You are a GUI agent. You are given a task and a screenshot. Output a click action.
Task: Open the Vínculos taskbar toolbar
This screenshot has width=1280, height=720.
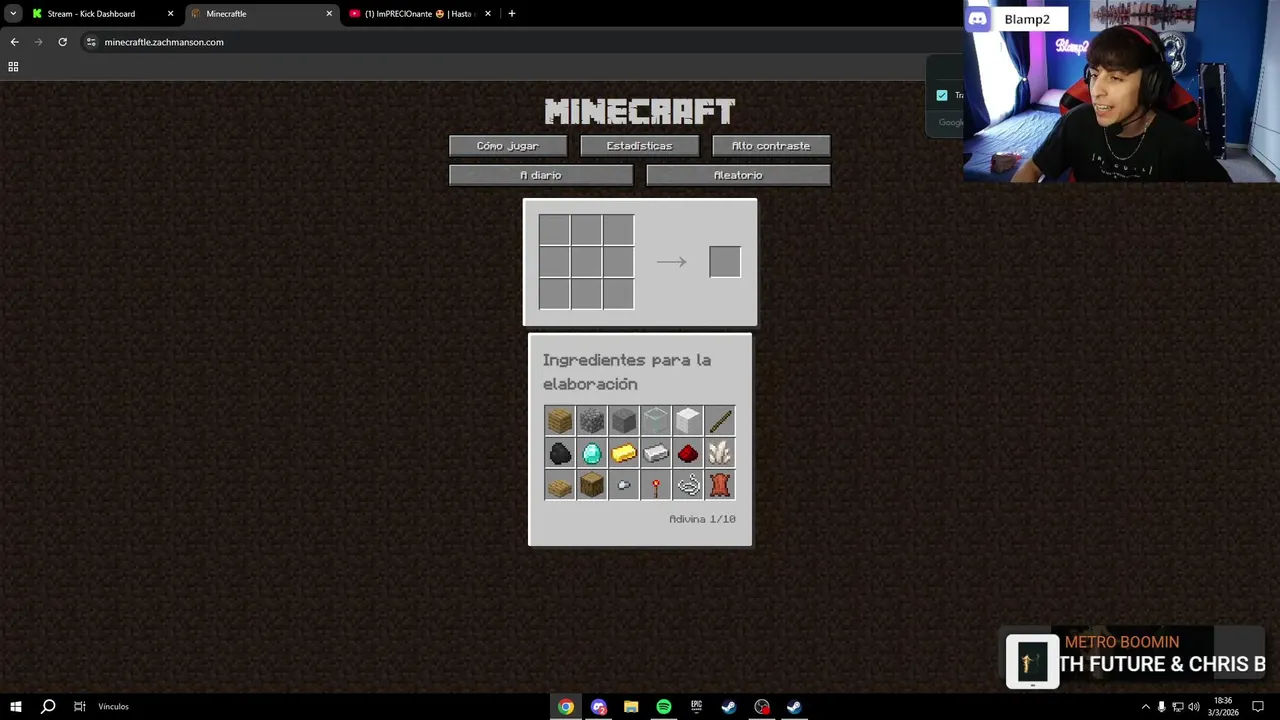pos(114,706)
